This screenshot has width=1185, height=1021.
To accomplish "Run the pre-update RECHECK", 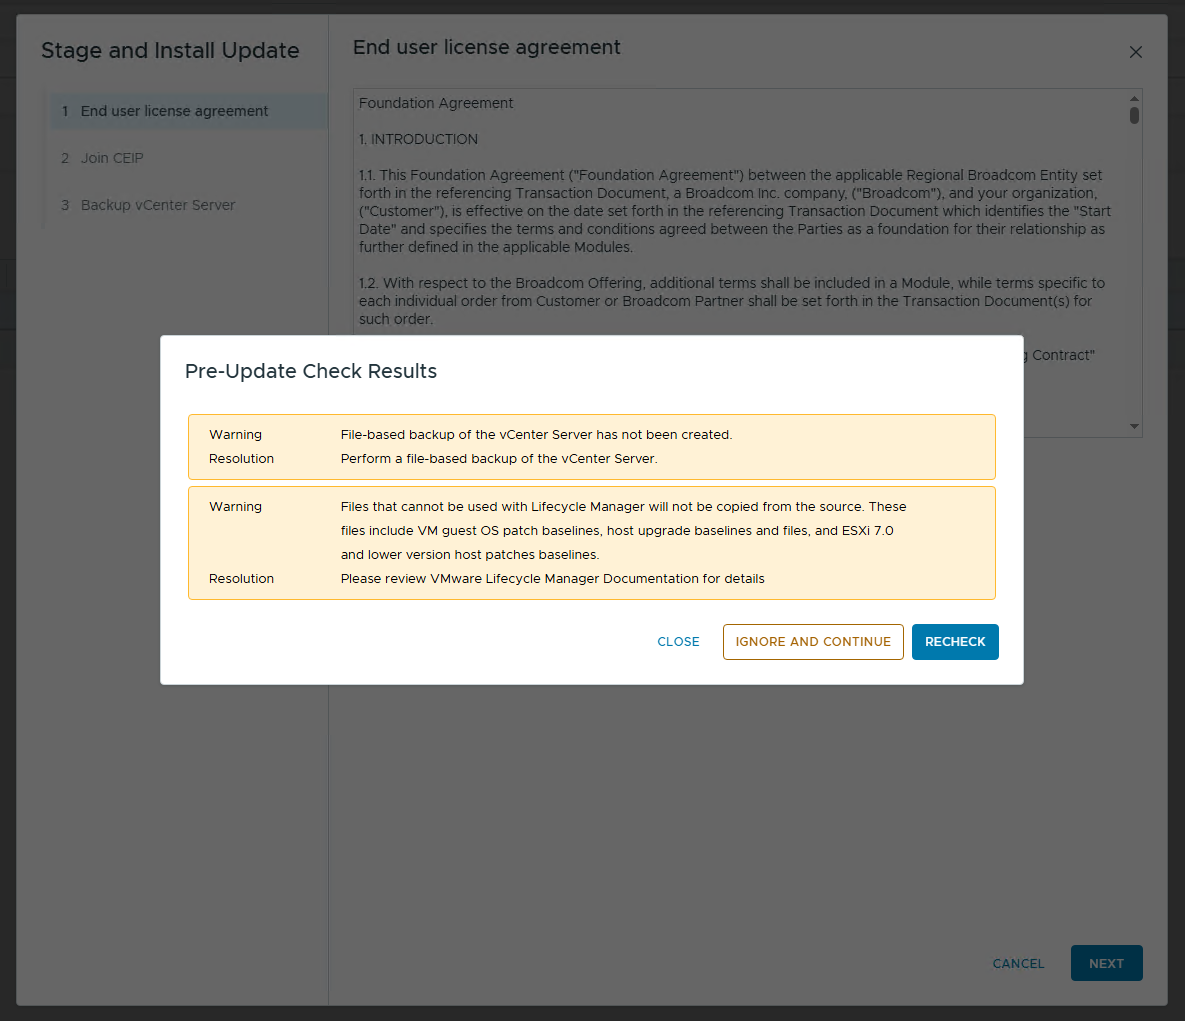I will 955,642.
